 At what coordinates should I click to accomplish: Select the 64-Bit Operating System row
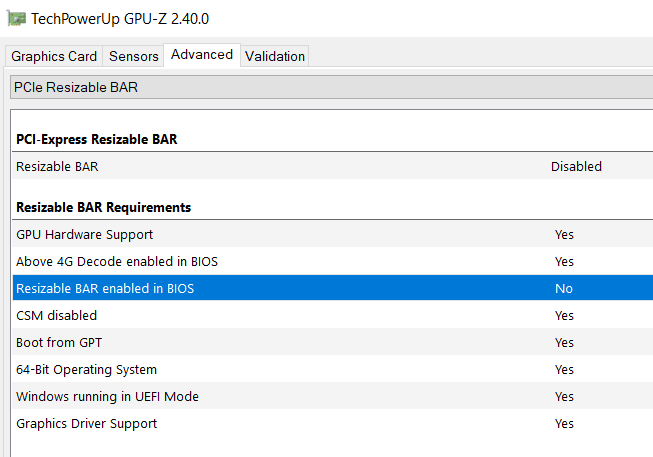point(333,370)
